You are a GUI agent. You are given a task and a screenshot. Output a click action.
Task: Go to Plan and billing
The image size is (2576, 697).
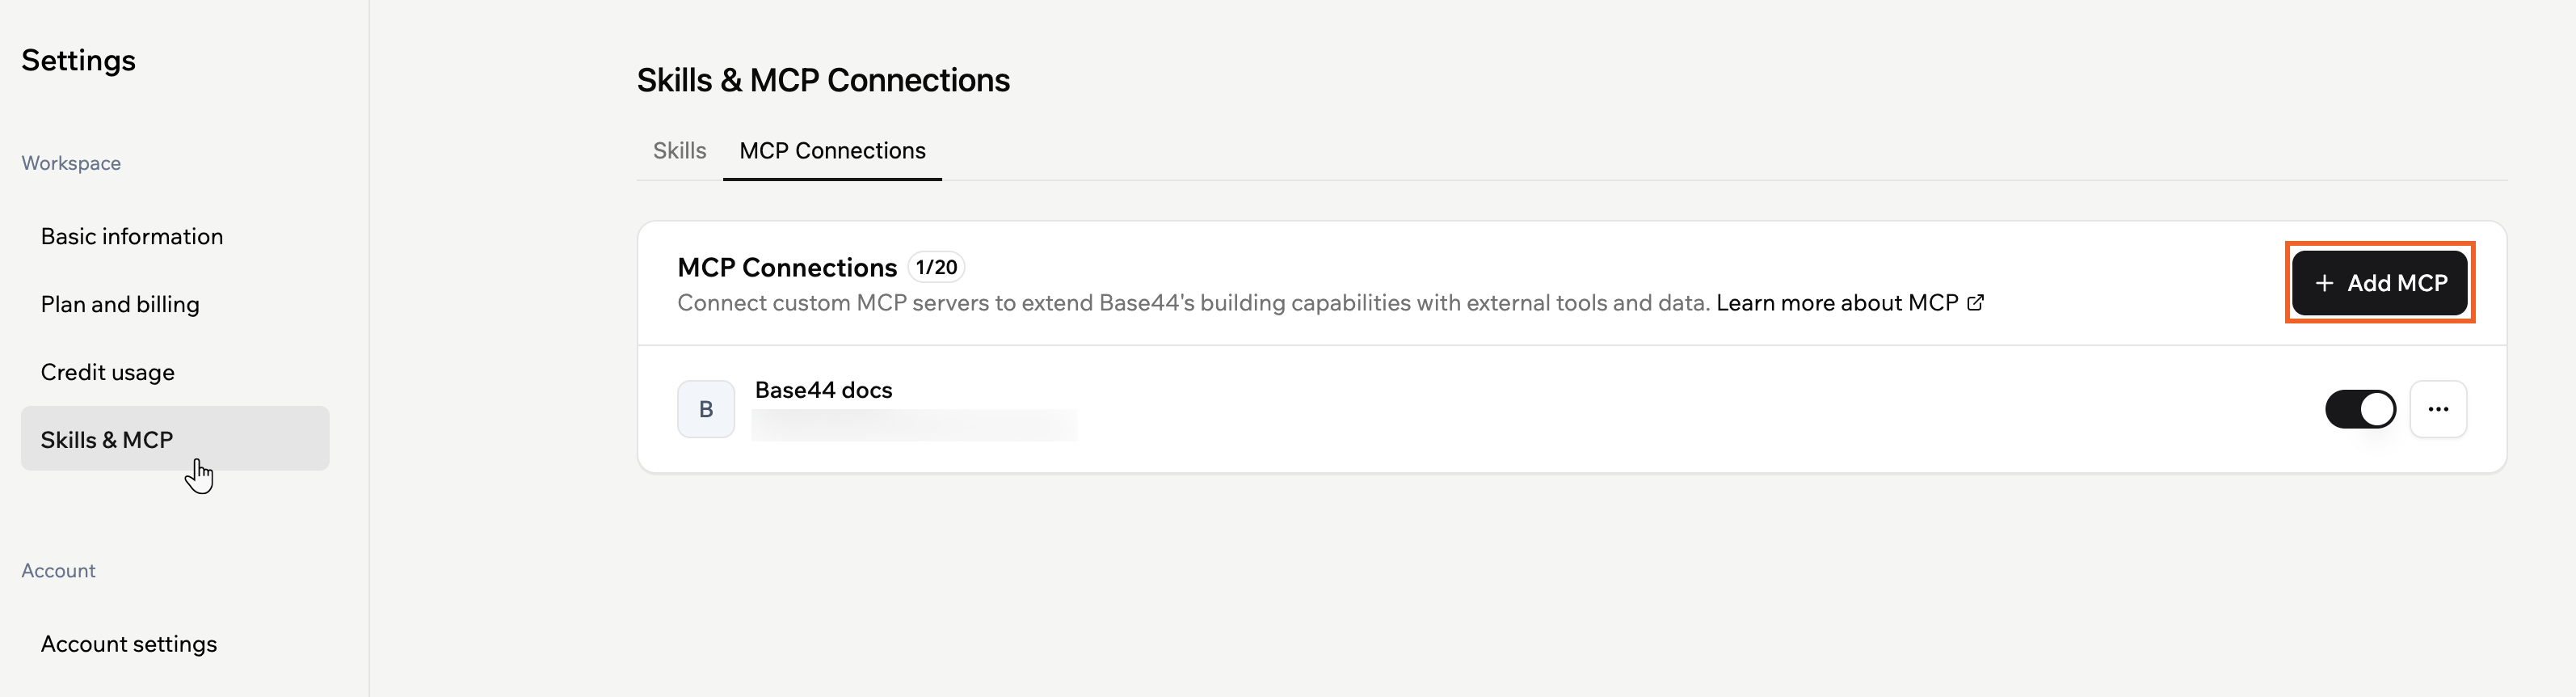coord(119,303)
